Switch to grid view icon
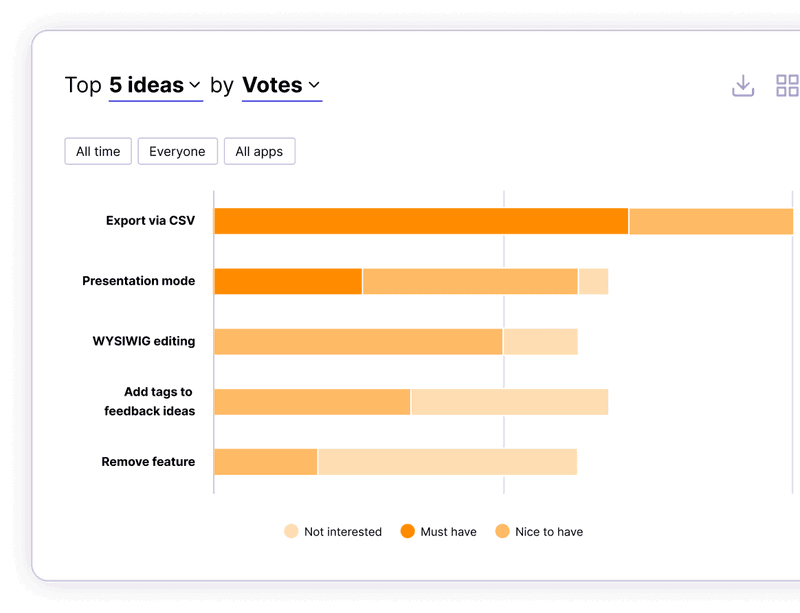The image size is (800, 613). [x=787, y=86]
